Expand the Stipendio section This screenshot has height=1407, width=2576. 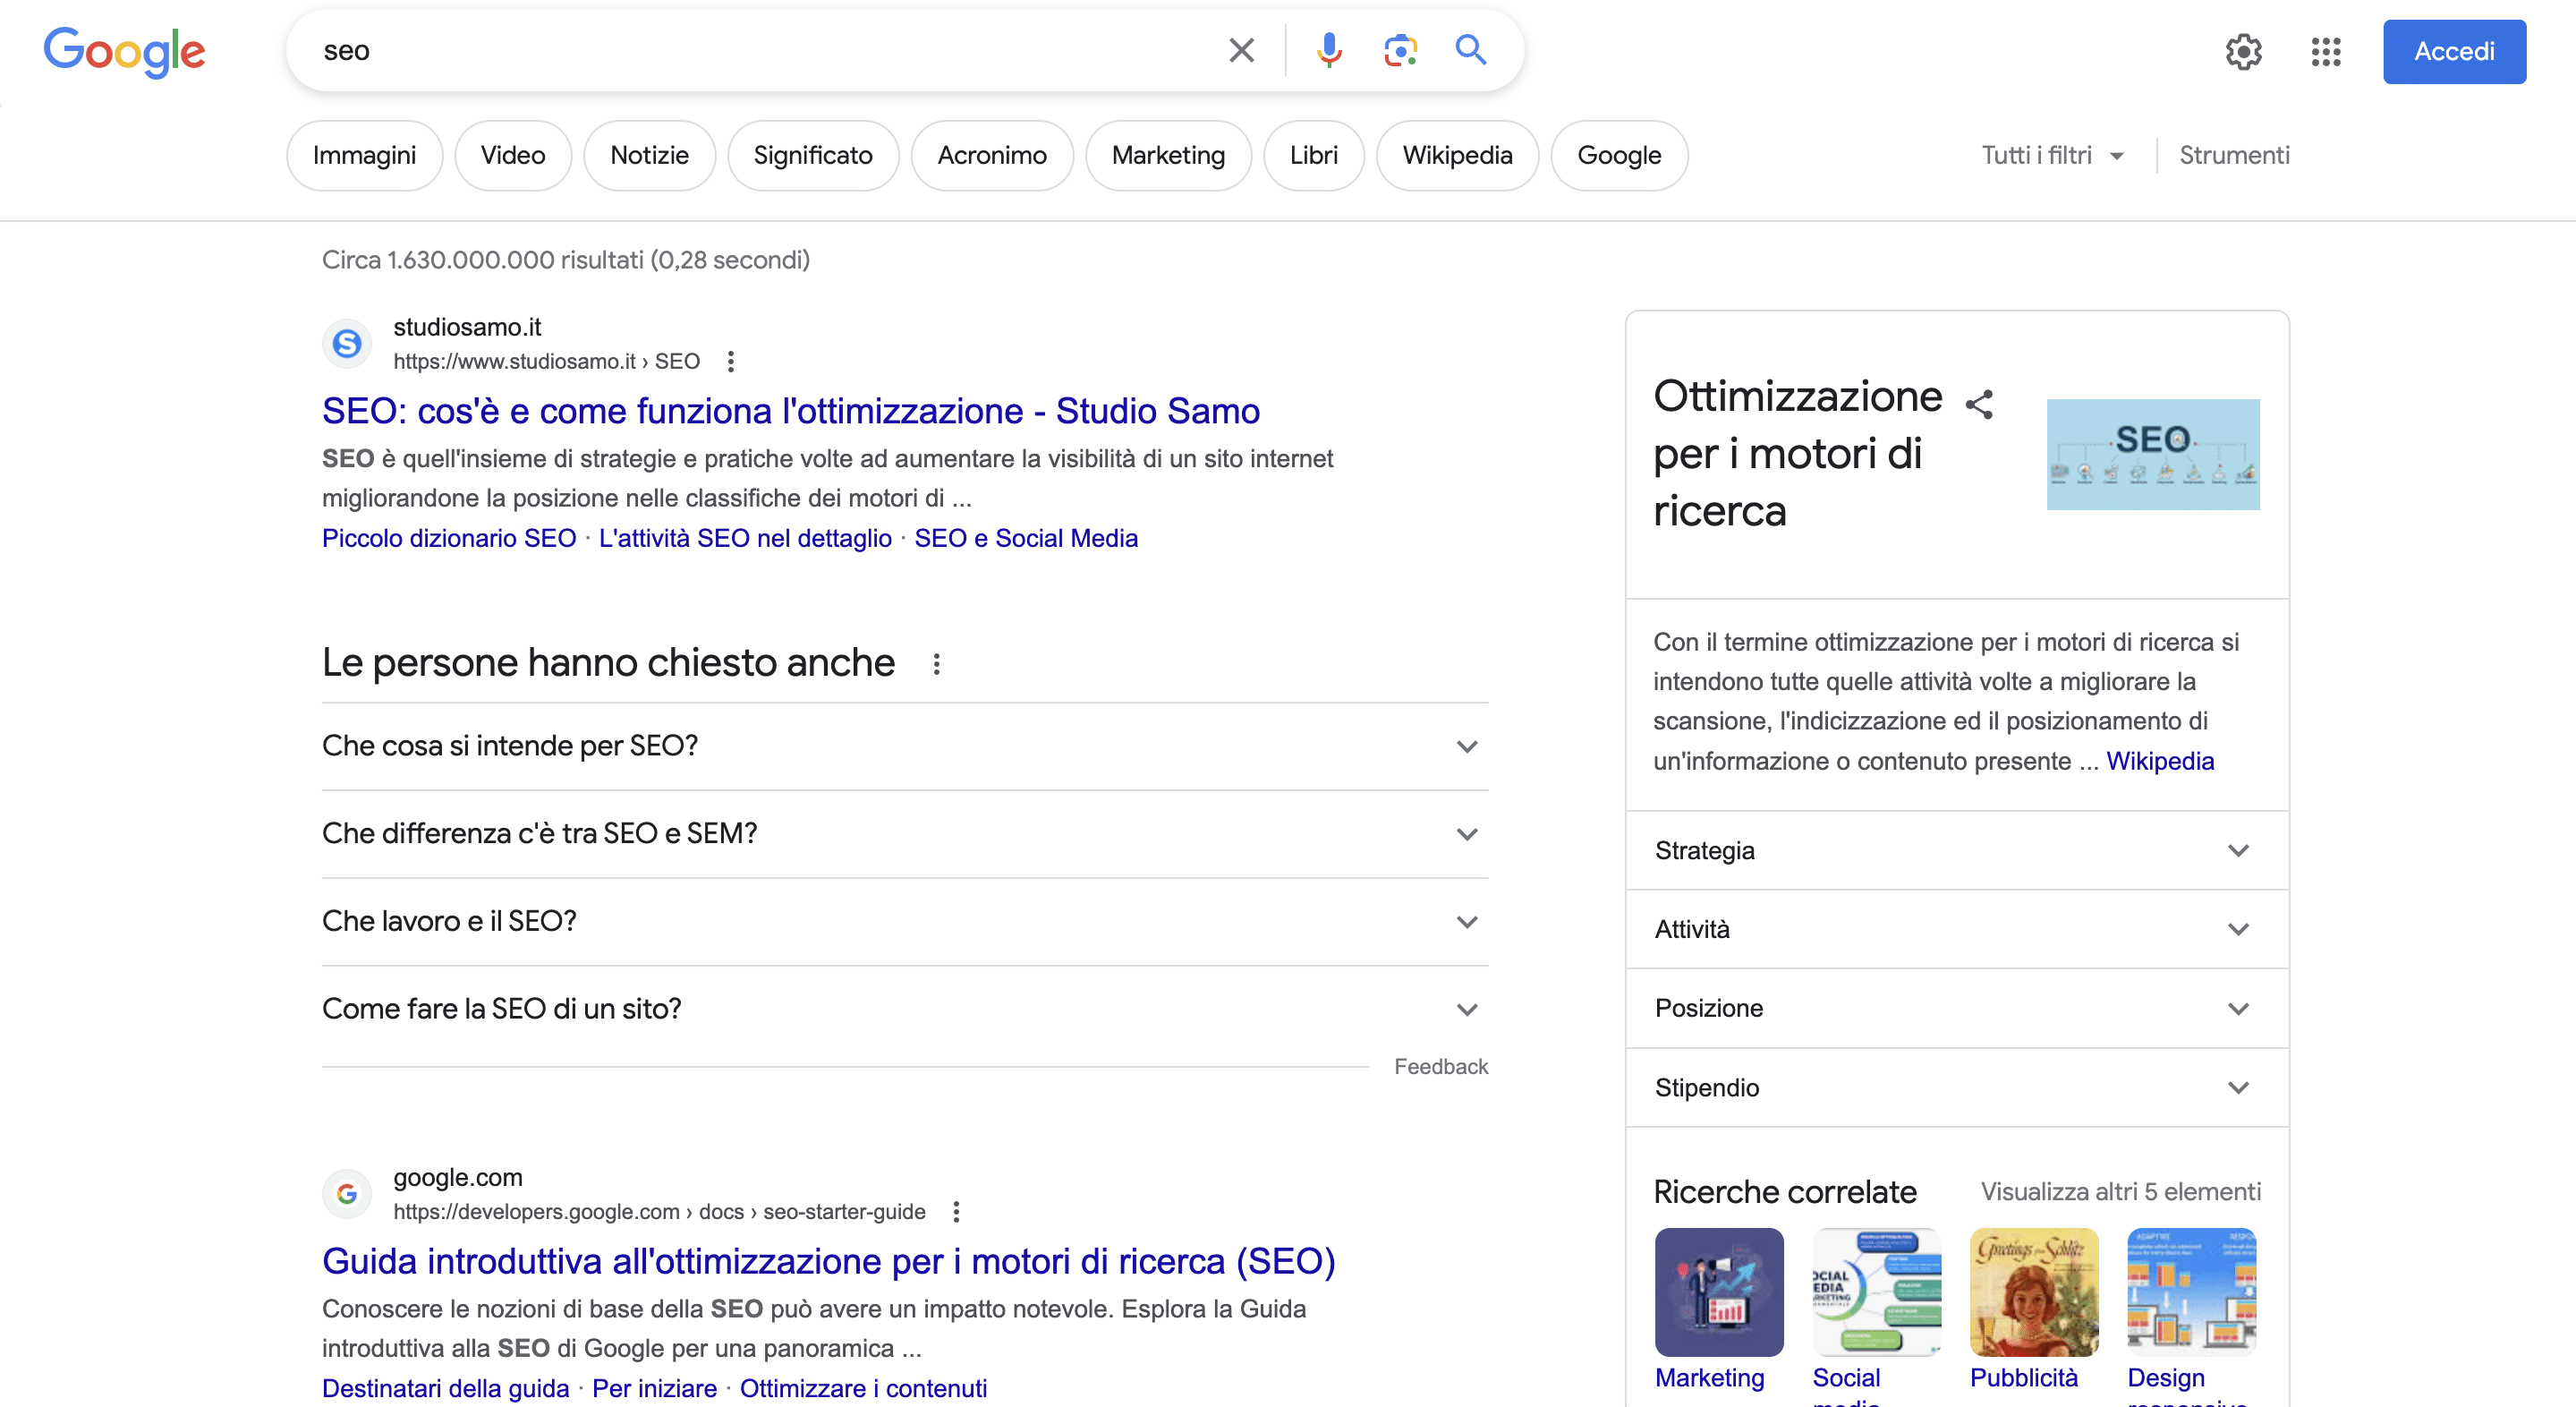(1957, 1087)
